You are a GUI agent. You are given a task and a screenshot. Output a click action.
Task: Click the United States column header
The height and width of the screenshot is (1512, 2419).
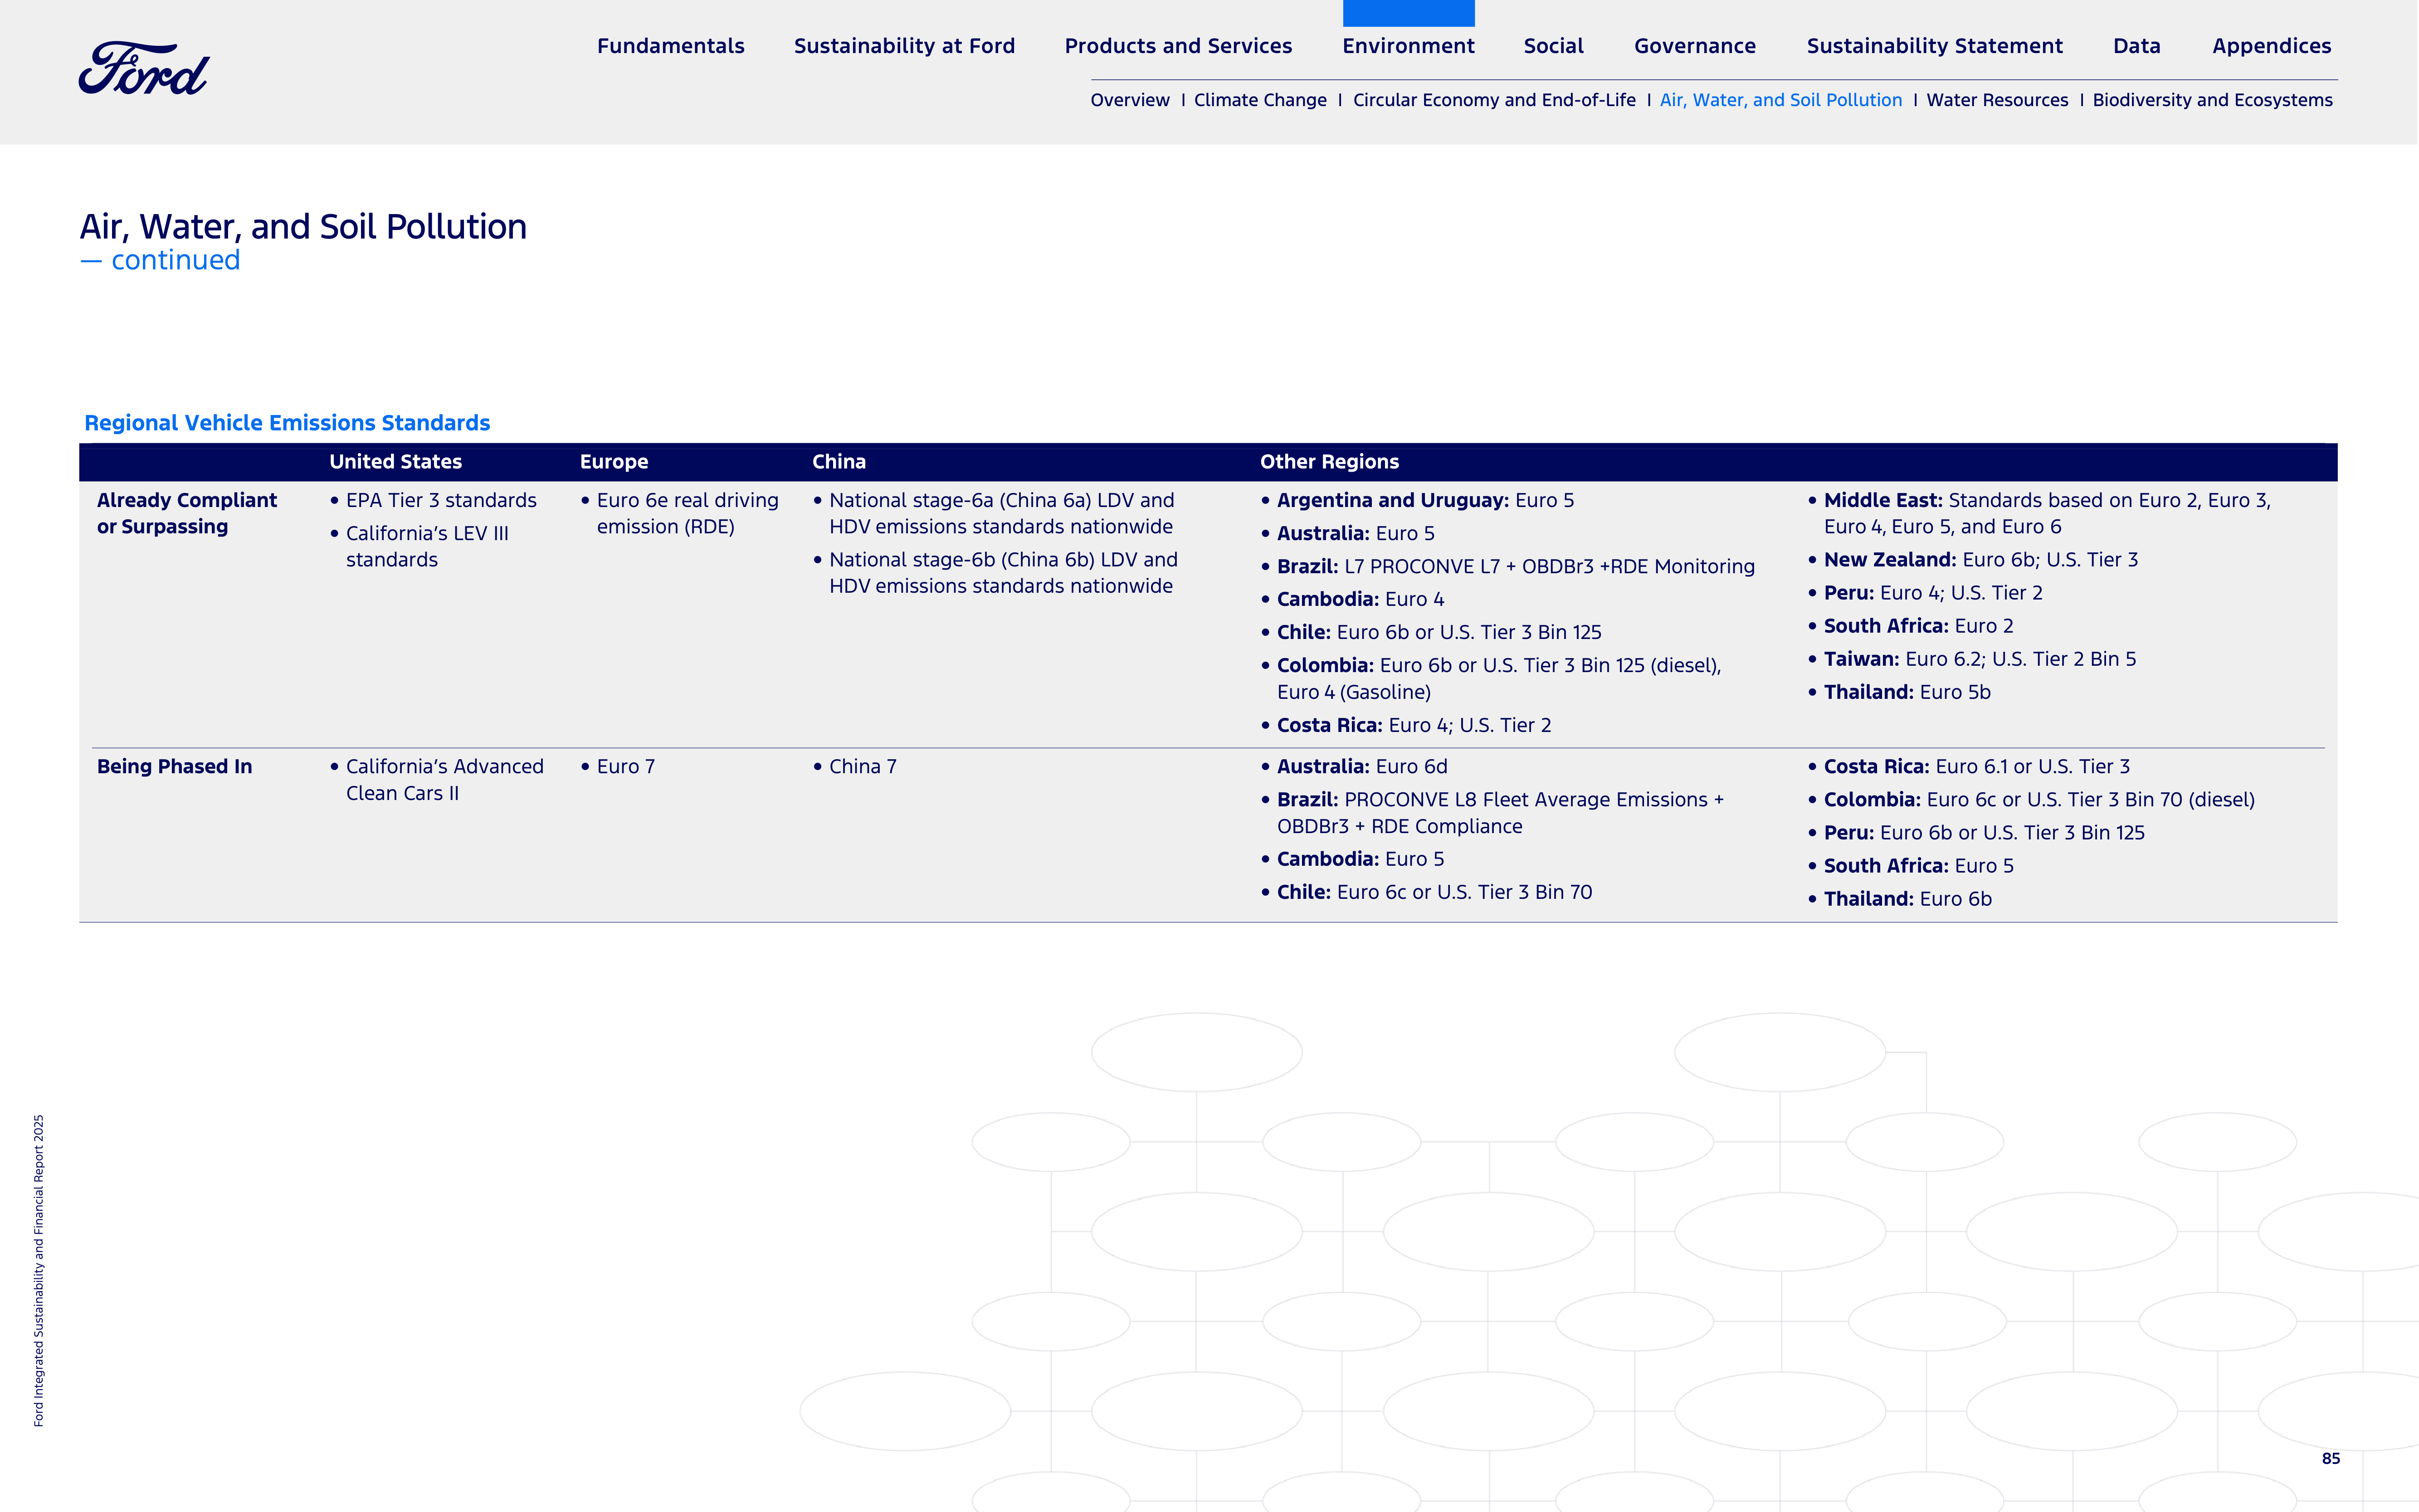pyautogui.click(x=395, y=462)
